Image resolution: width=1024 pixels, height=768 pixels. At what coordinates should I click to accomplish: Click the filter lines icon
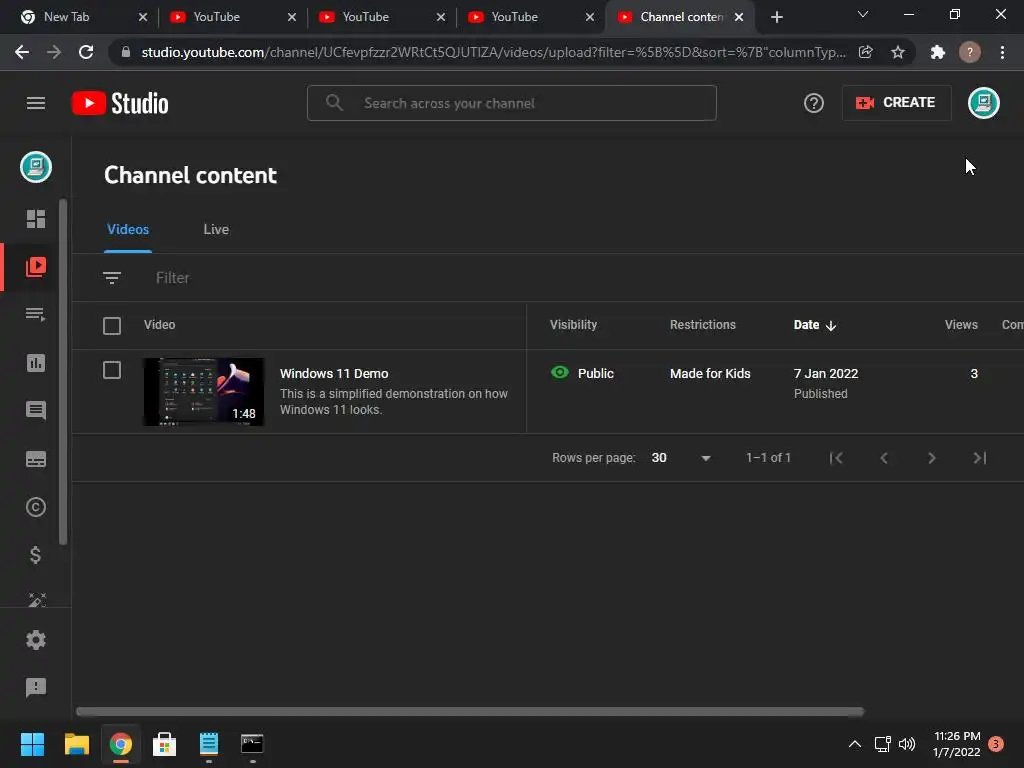click(x=112, y=278)
